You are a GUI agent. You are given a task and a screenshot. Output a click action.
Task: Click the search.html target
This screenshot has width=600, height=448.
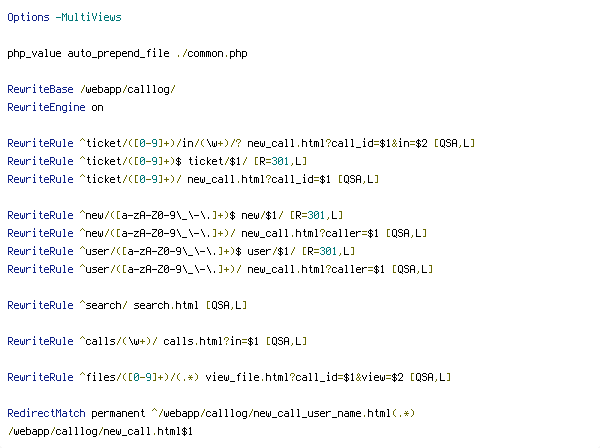166,305
